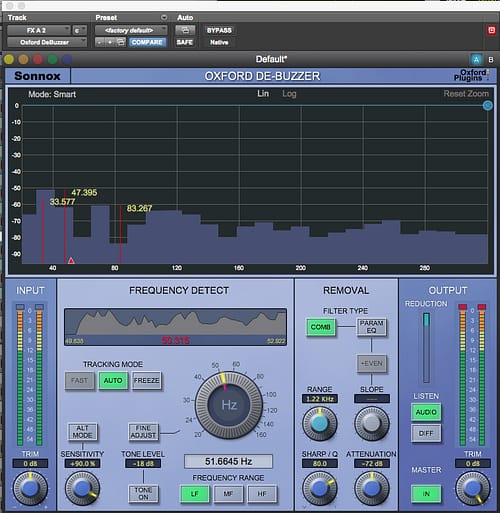Viewport: 500px width, 513px height.
Task: Select FREEZE tracking mode
Action: click(147, 380)
